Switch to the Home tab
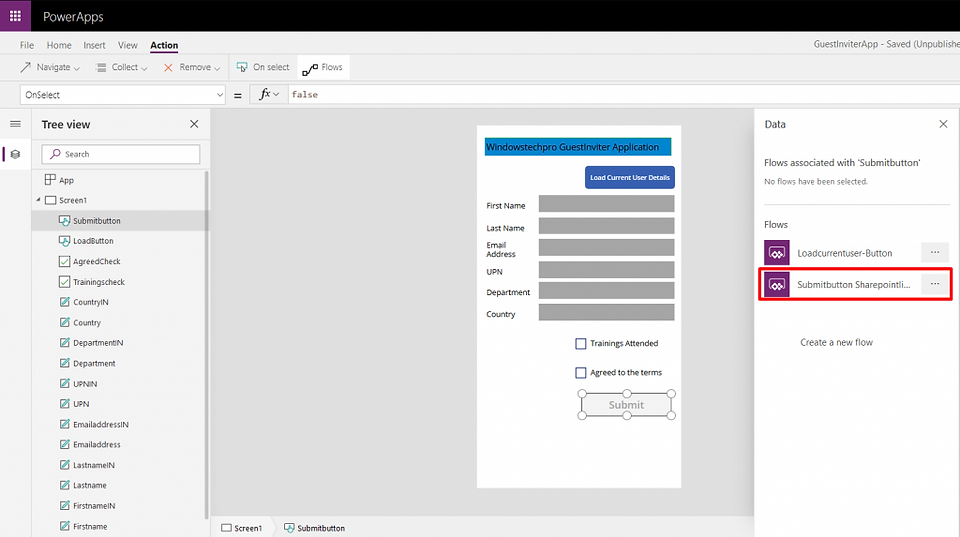This screenshot has height=537, width=960. (x=59, y=45)
